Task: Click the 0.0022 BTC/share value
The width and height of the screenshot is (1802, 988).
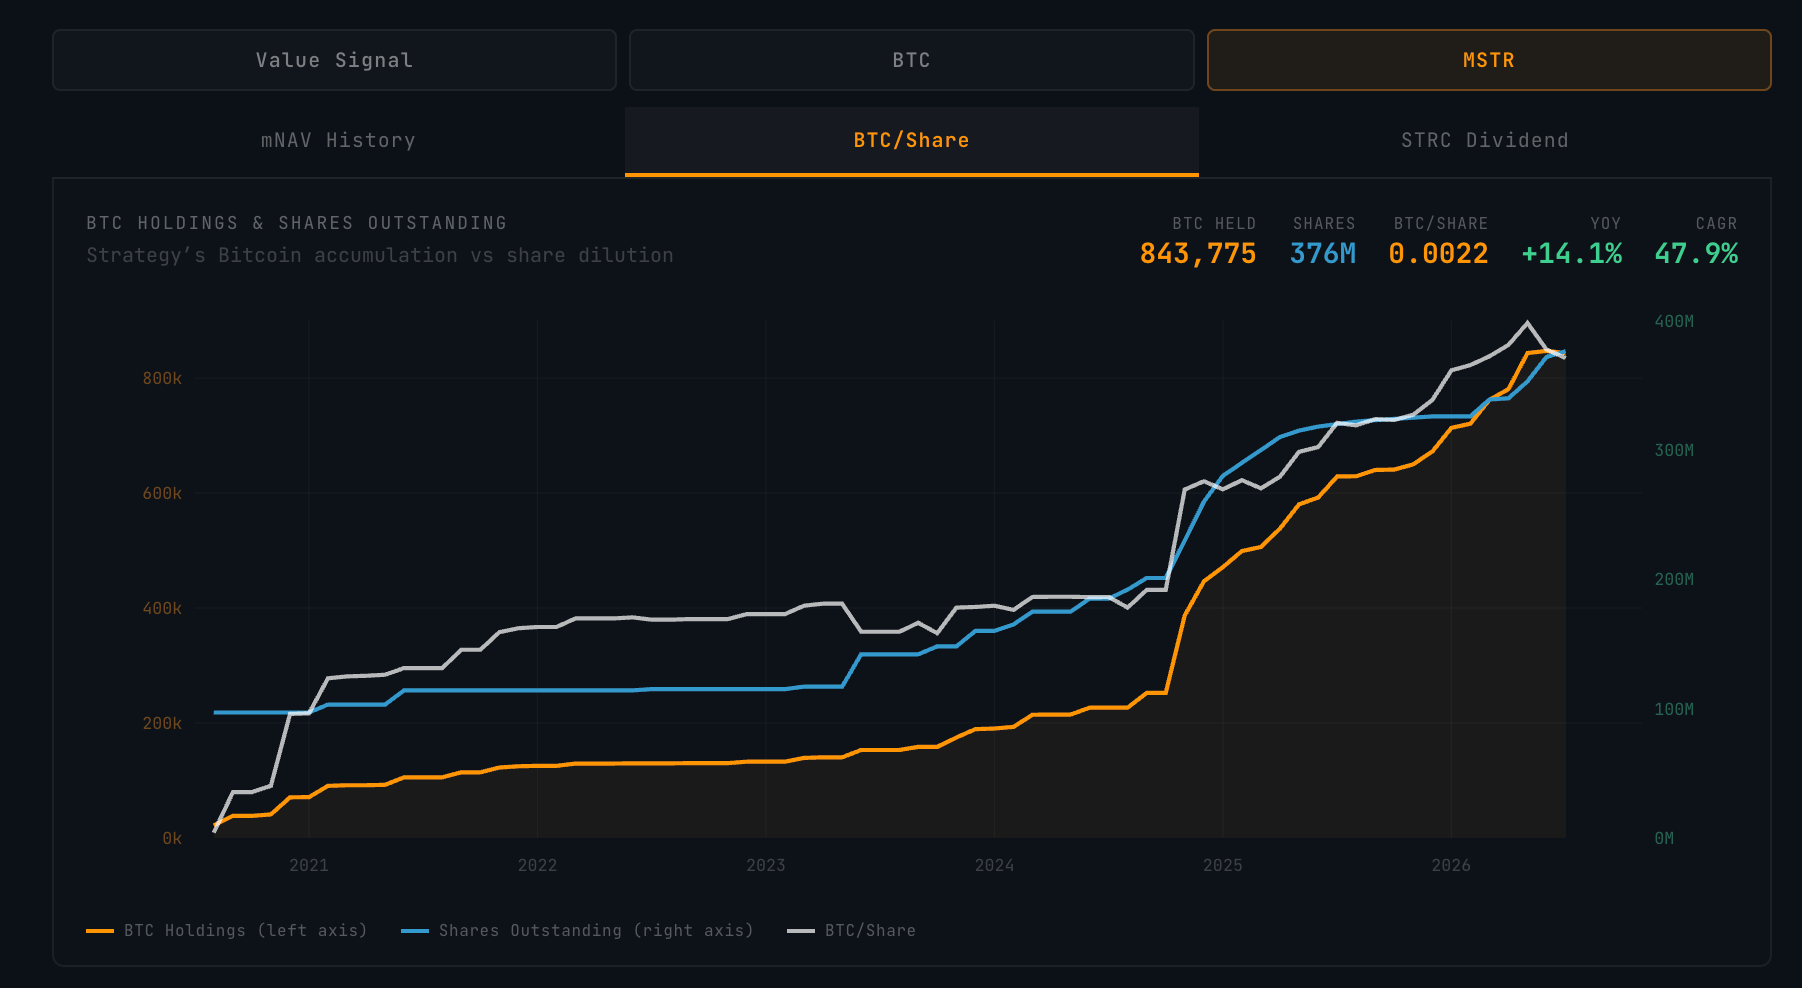Action: (x=1438, y=254)
